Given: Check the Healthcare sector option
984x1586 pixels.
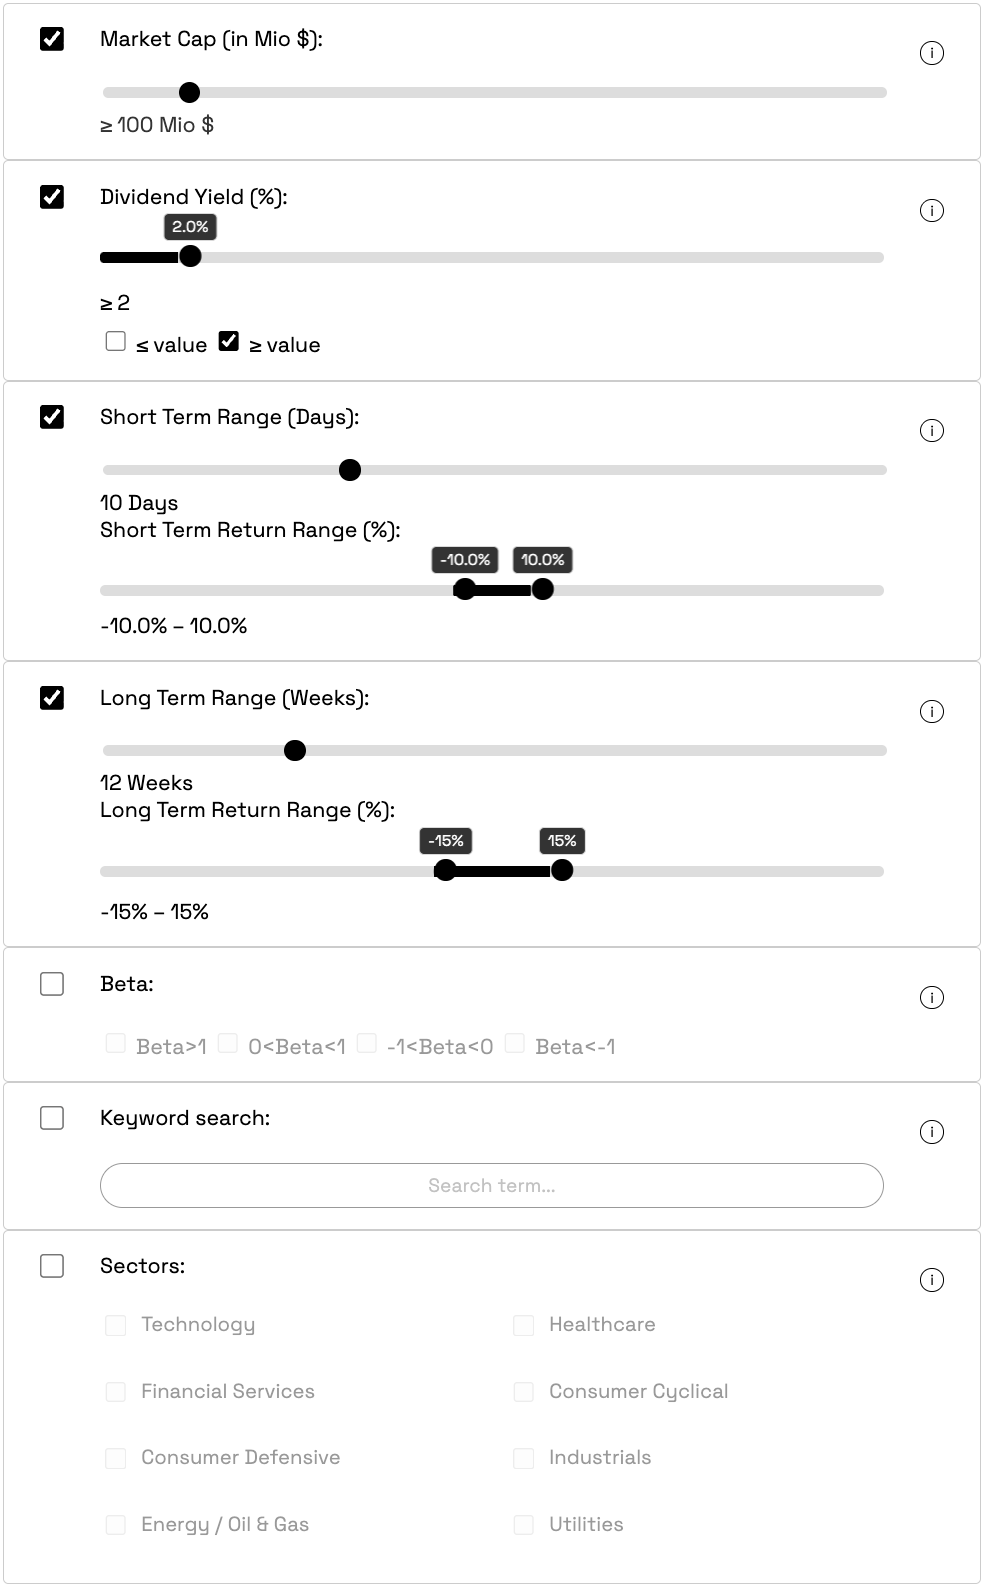Looking at the screenshot, I should (x=523, y=1324).
